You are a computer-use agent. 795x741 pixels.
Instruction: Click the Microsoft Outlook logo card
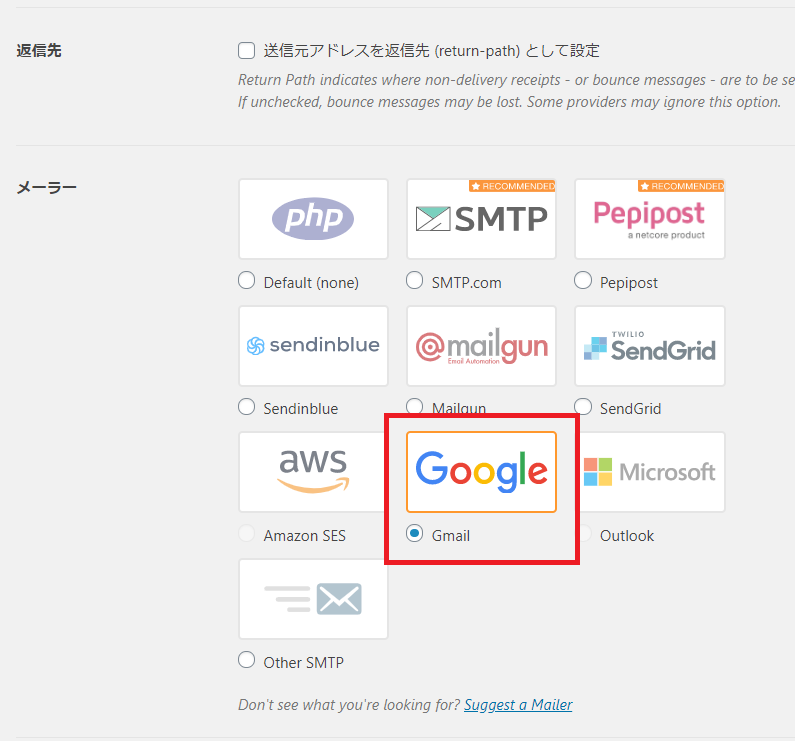point(649,472)
